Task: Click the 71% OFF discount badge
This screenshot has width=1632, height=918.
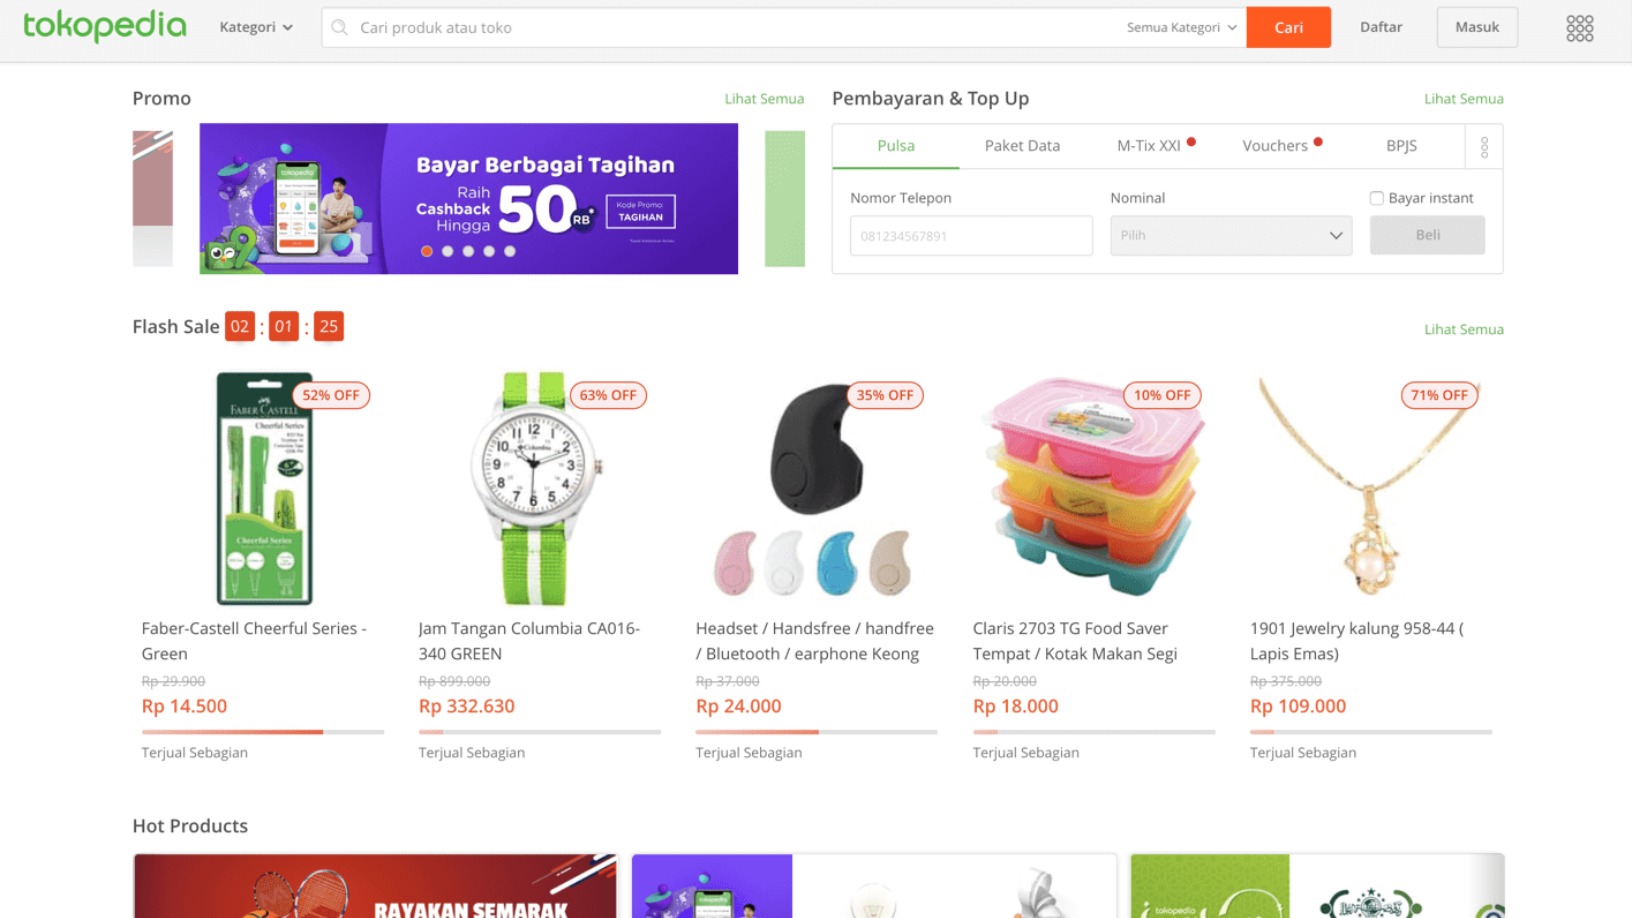Action: [1439, 395]
